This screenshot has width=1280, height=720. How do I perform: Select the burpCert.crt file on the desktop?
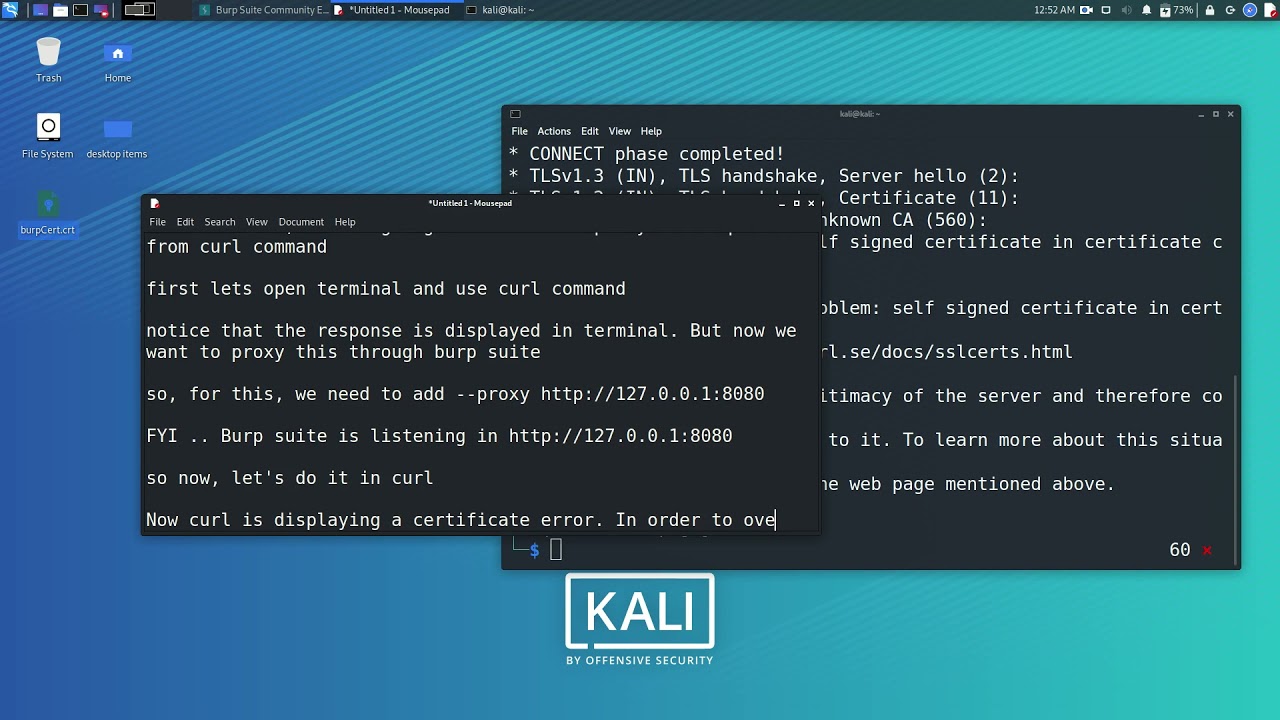tap(48, 212)
